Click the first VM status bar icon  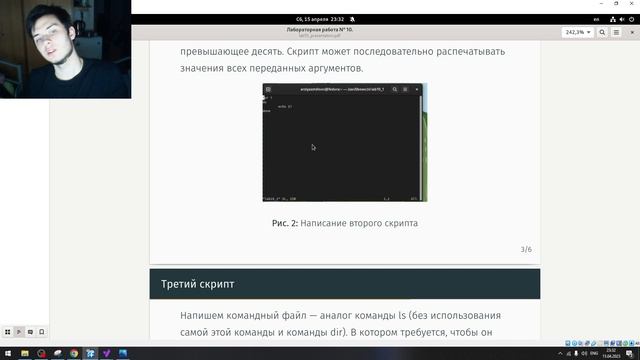[568, 344]
